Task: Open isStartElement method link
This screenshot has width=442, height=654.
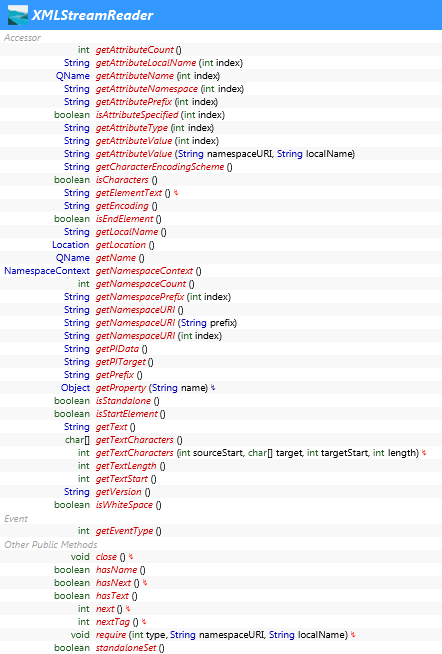Action: (127, 413)
